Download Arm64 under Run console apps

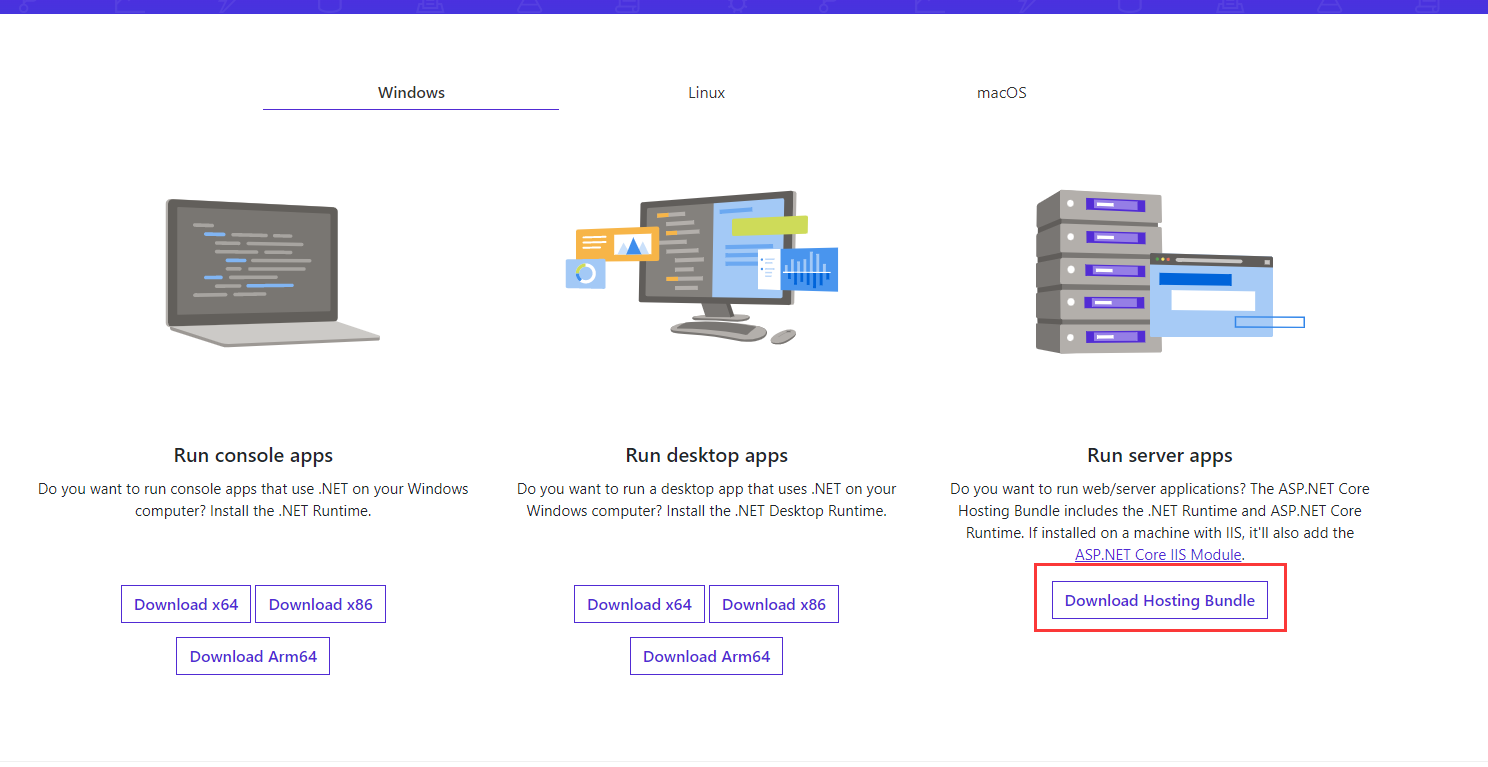click(253, 656)
